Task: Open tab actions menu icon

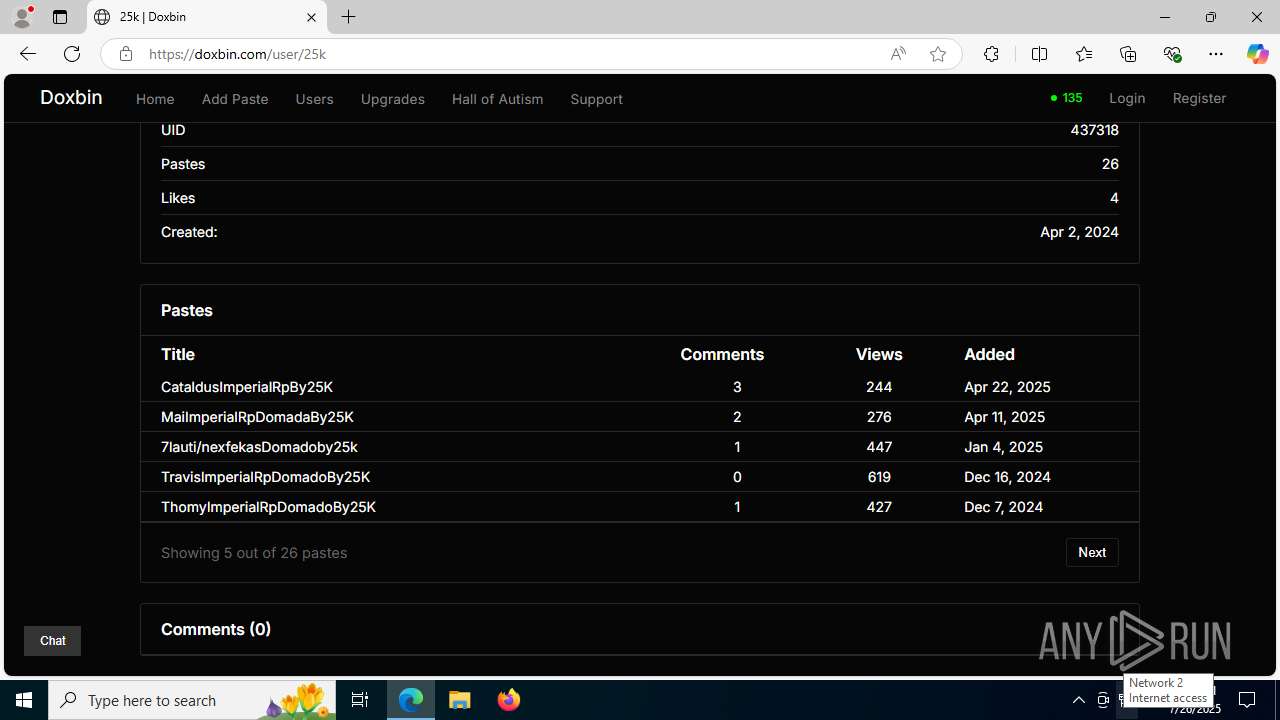Action: pyautogui.click(x=60, y=17)
